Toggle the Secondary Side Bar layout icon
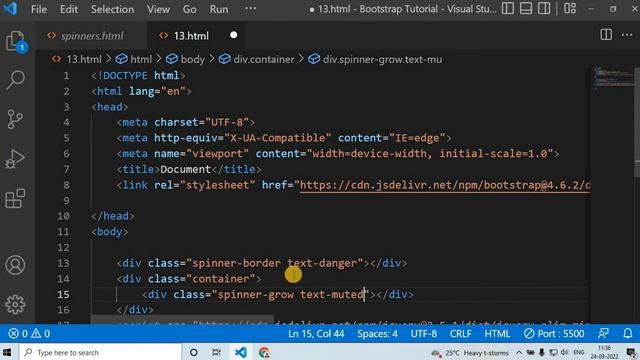This screenshot has height=360, width=640. (x=544, y=9)
